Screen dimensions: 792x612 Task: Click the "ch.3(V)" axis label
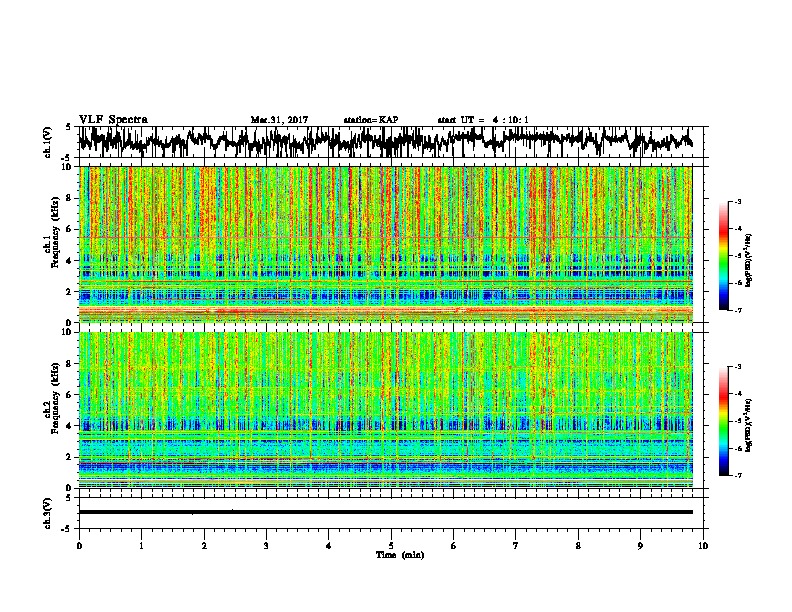[x=48, y=513]
